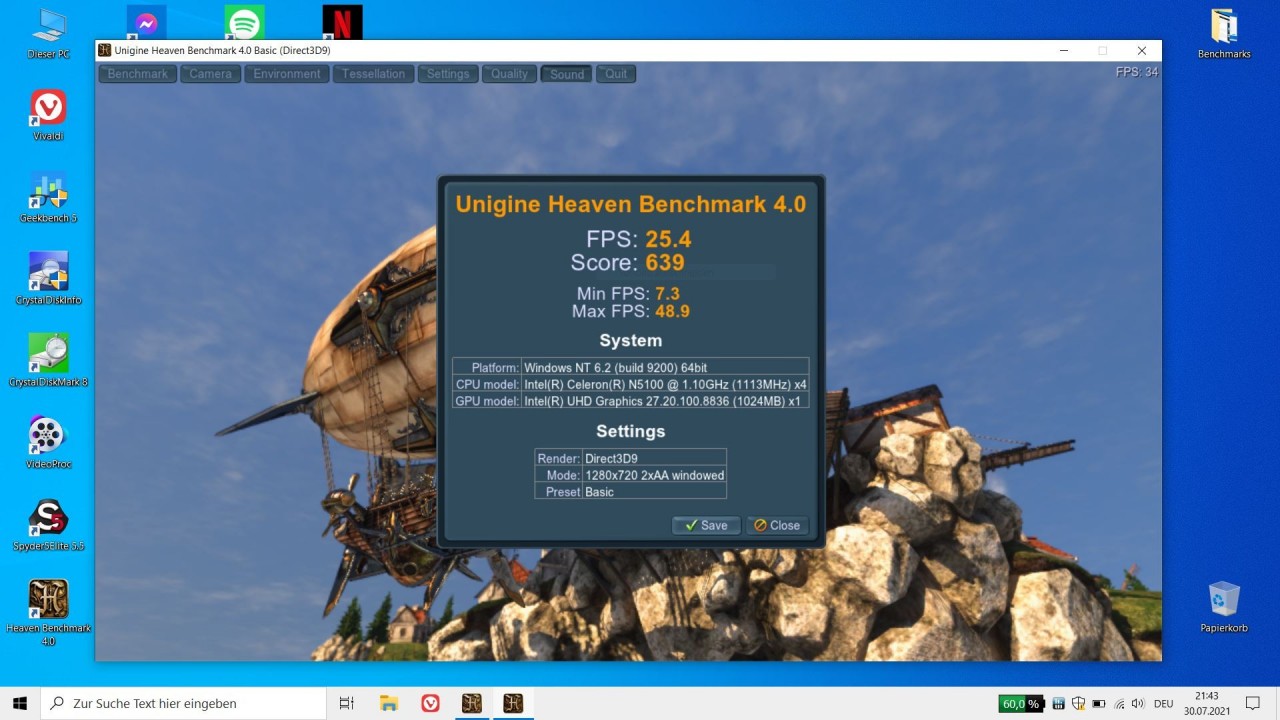Open the Quality menu
The width and height of the screenshot is (1280, 720).
coord(509,74)
